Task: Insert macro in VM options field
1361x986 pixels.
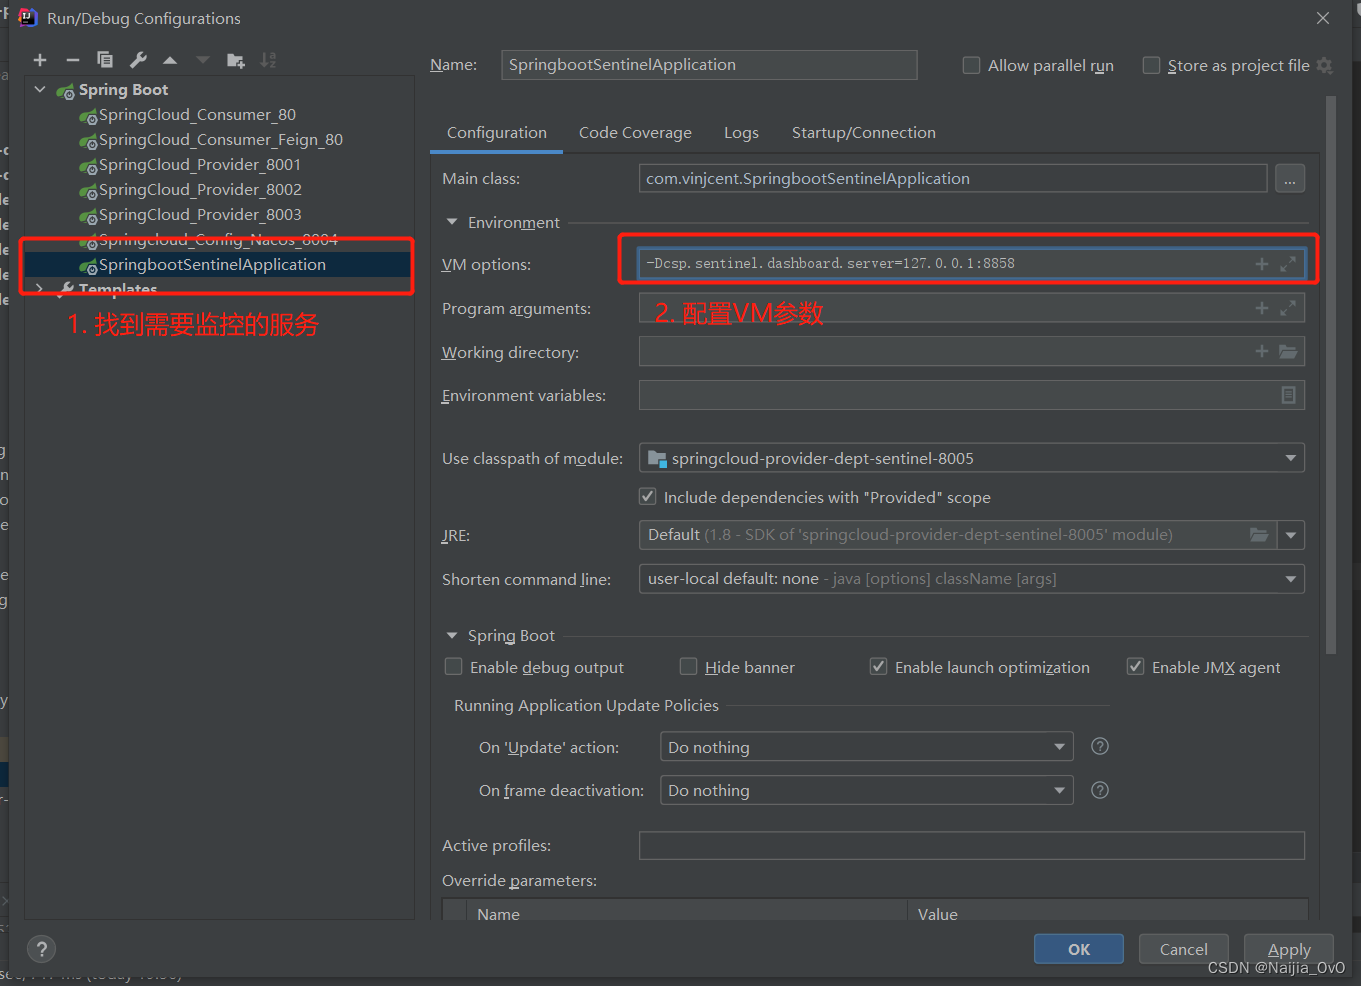Action: (1262, 264)
